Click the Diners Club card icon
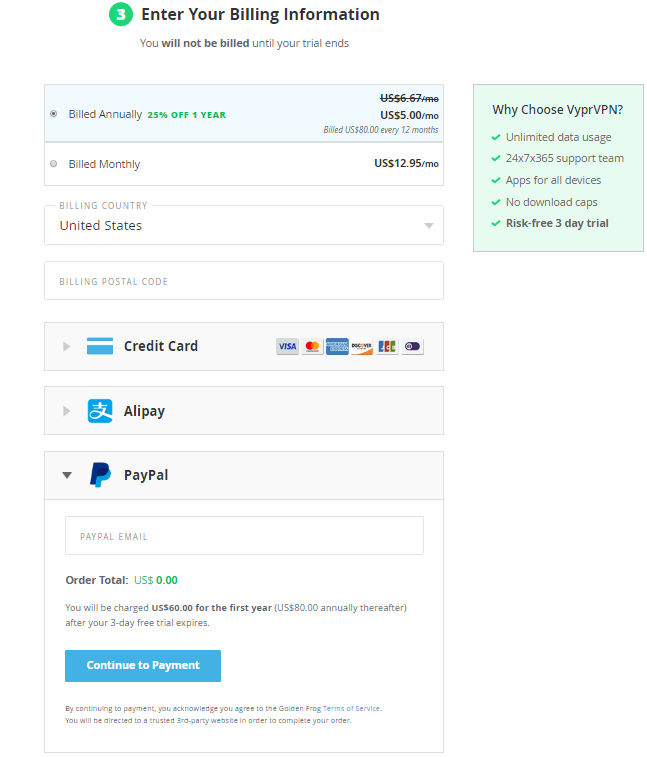This screenshot has height=757, width=647. pos(412,347)
